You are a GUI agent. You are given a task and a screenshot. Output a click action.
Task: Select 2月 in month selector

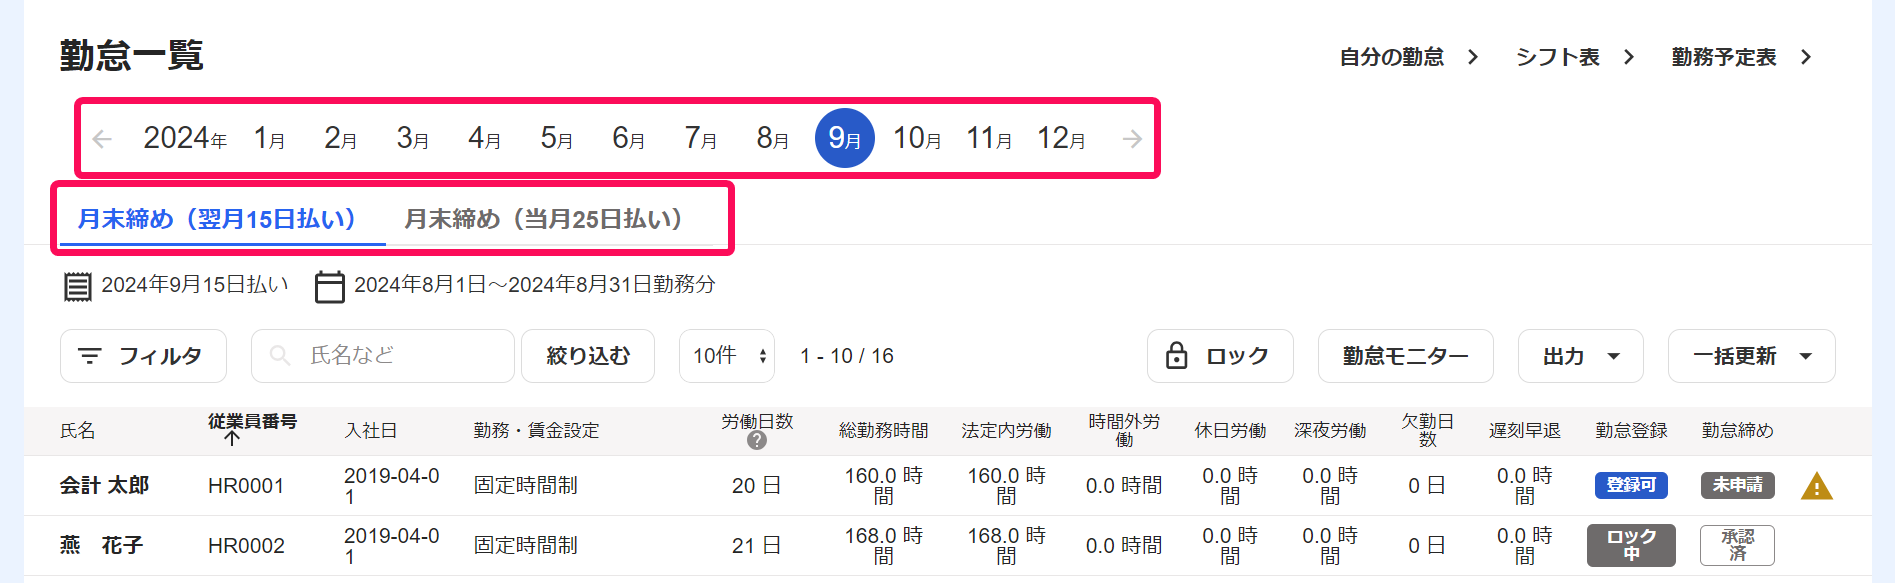click(340, 138)
